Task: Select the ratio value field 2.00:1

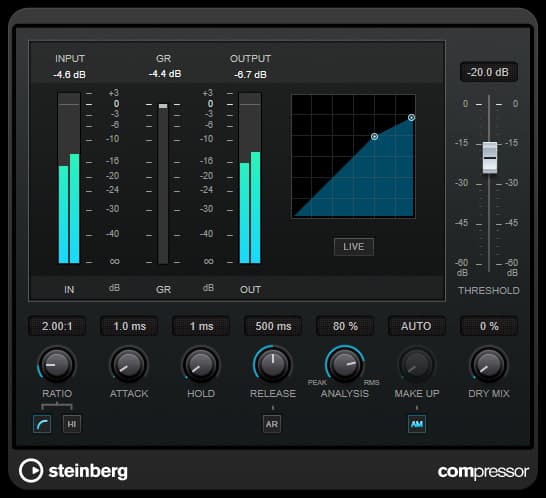Action: [57, 326]
